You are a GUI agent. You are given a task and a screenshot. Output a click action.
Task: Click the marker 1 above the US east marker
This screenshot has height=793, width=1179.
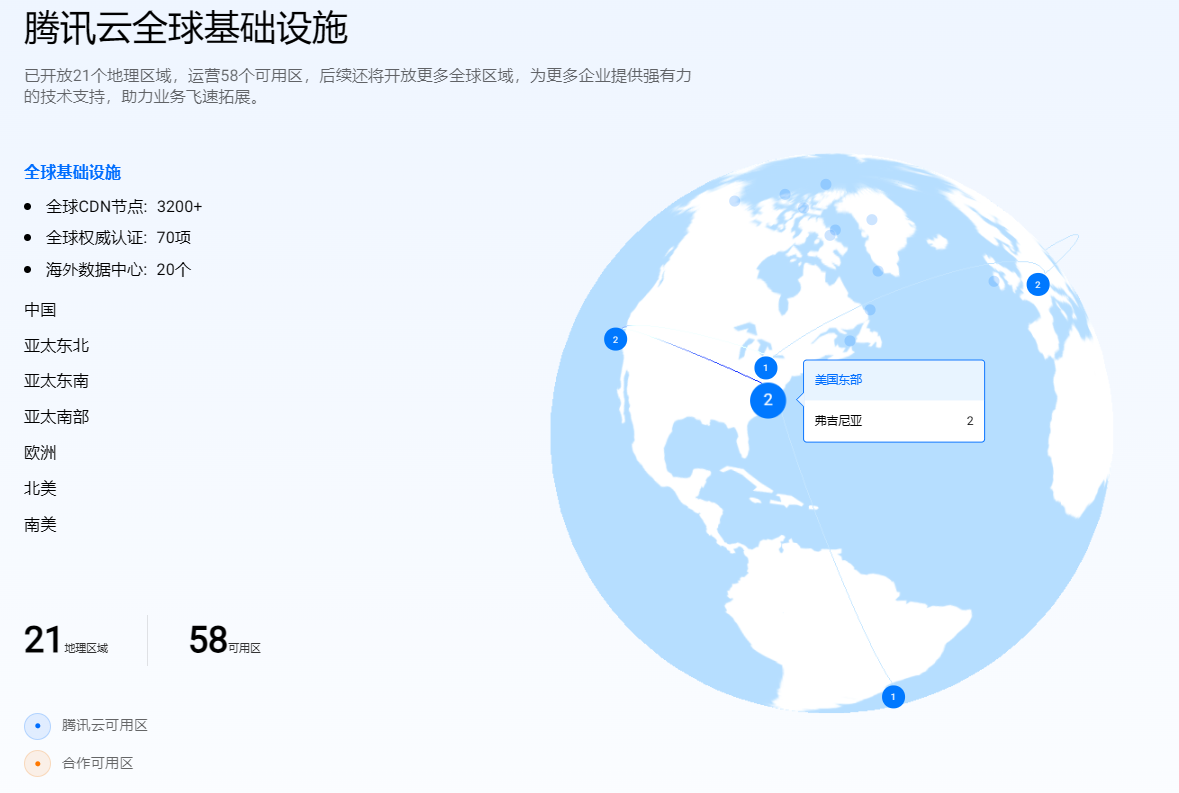pyautogui.click(x=765, y=368)
